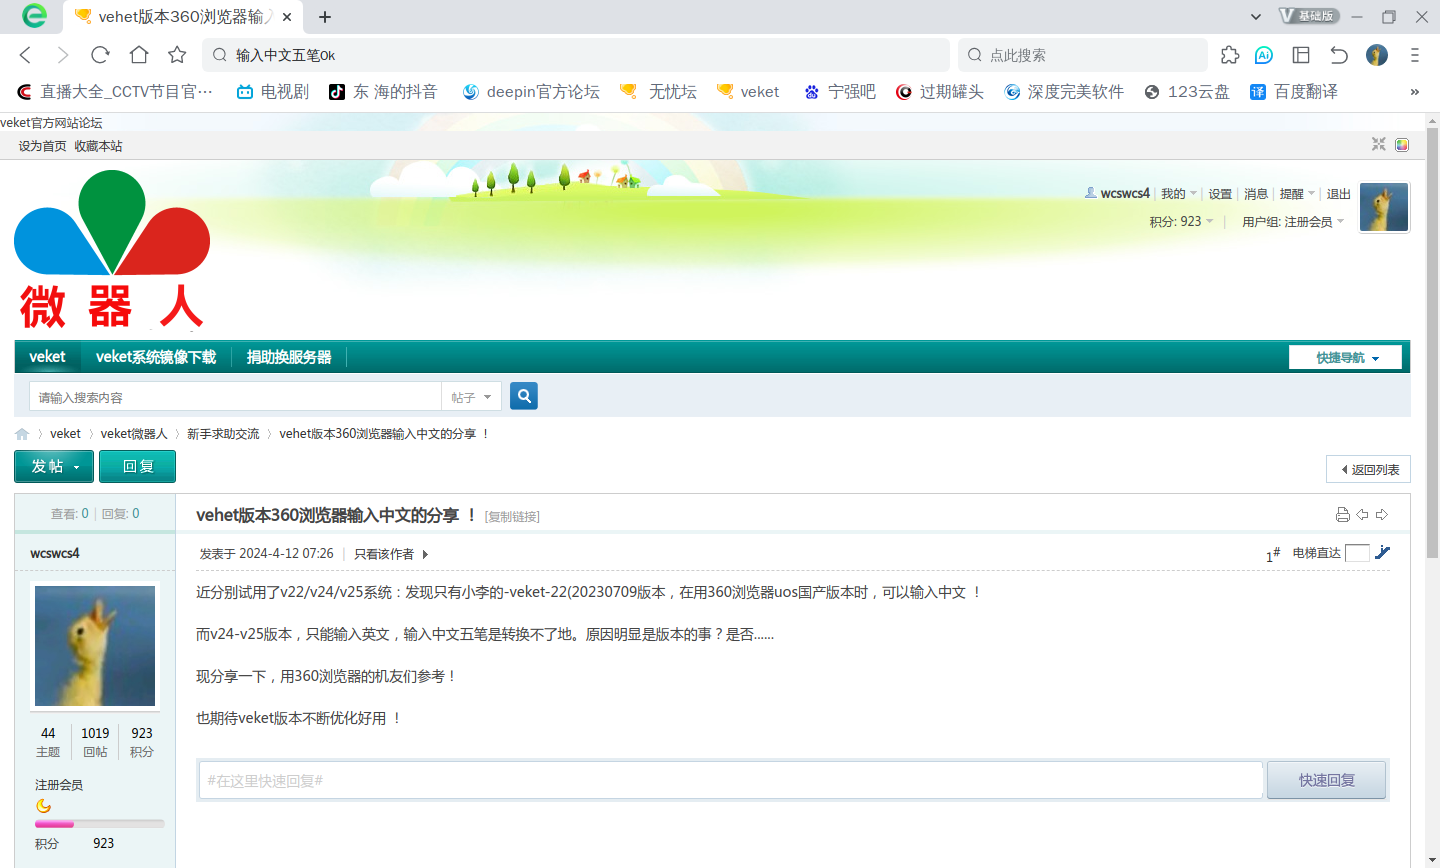Toggle the sidebar panel icon
The width and height of the screenshot is (1440, 868).
[1301, 55]
